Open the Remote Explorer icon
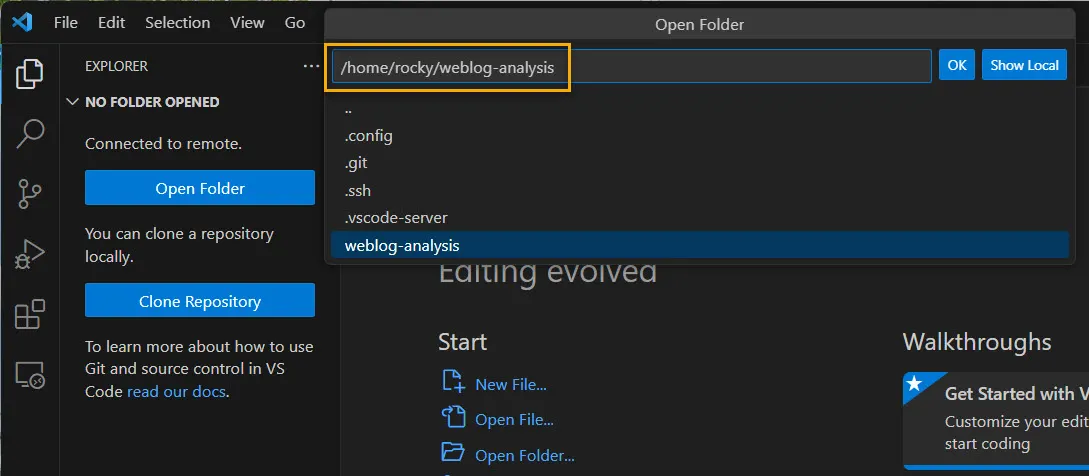The height and width of the screenshot is (476, 1089). pos(30,375)
